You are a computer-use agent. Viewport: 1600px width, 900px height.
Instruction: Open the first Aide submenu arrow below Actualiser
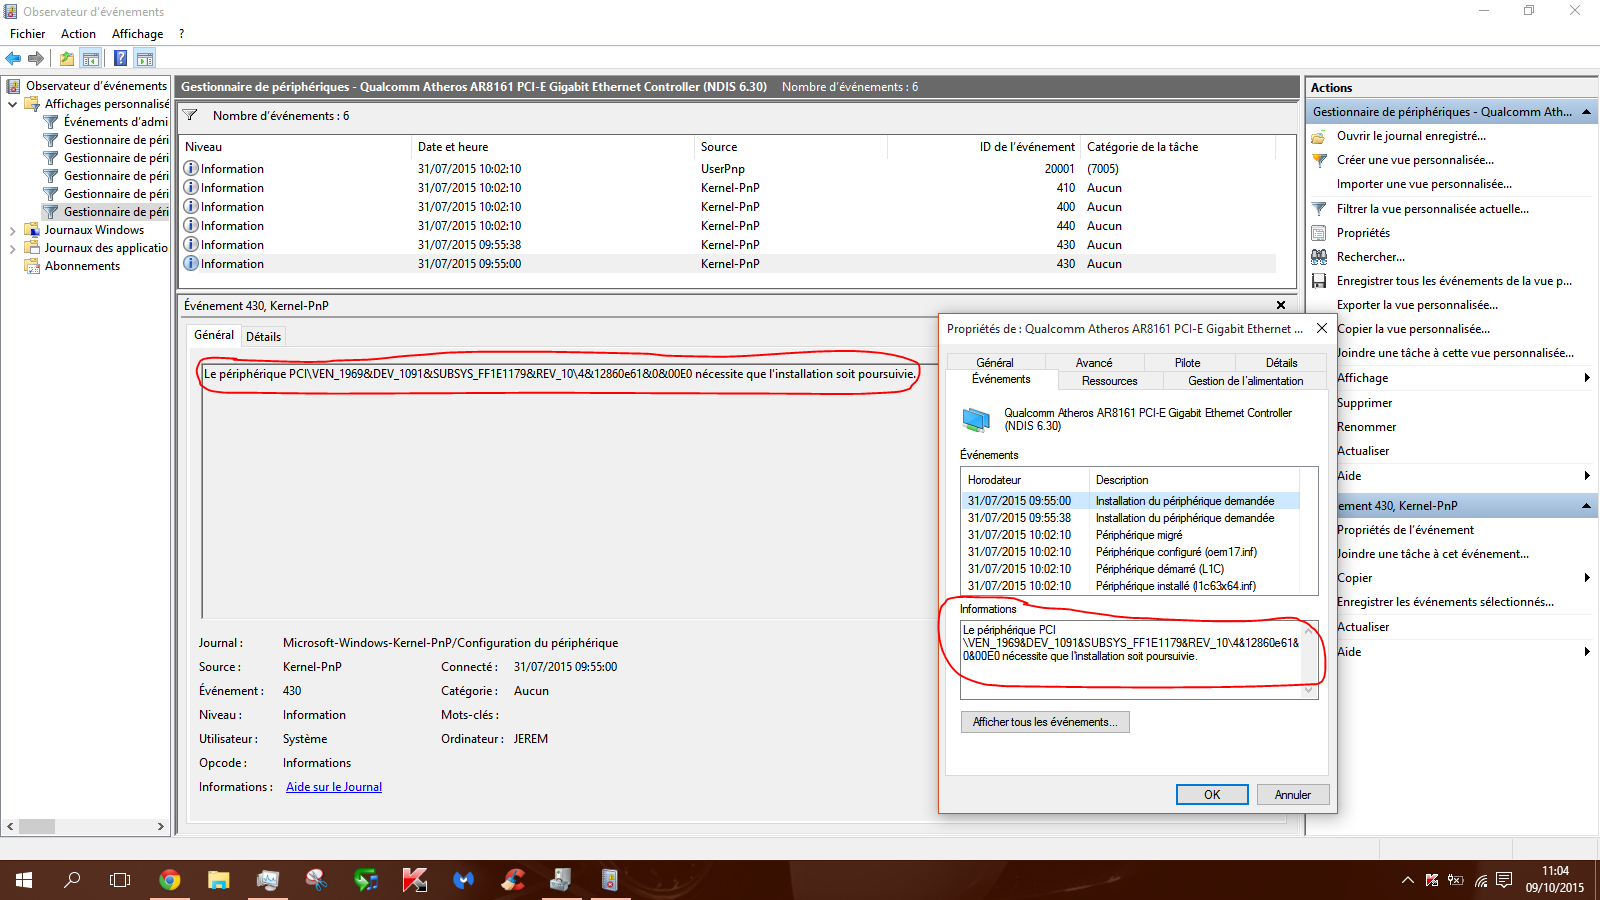point(1587,476)
